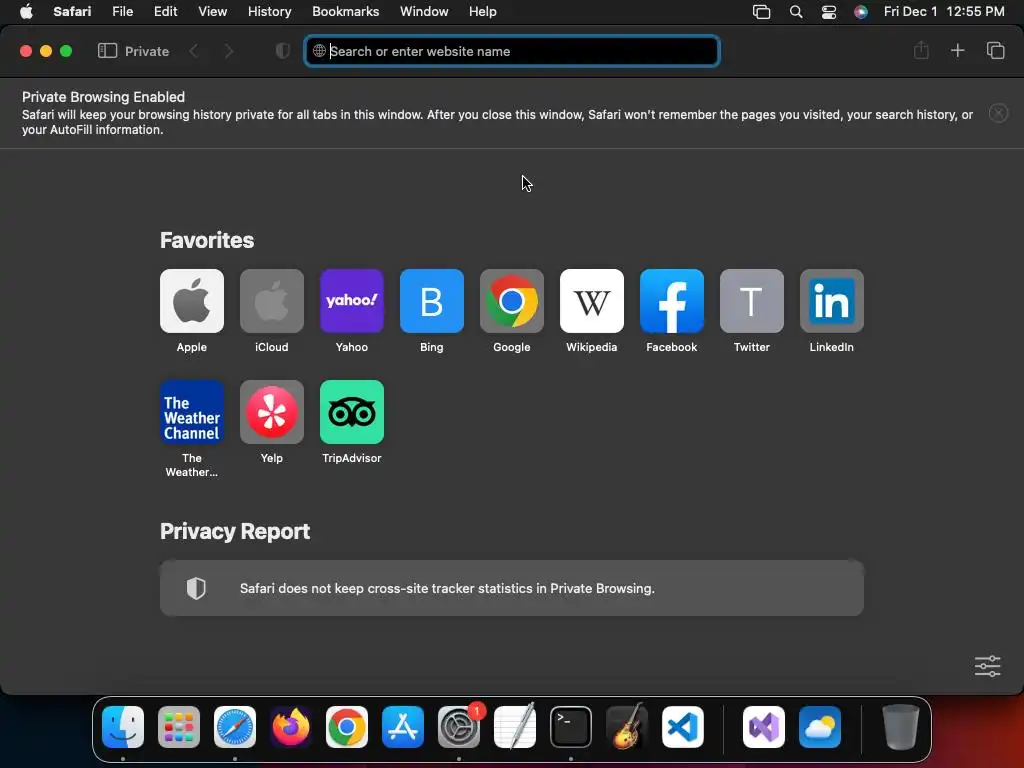Toggle the Safari sidebar
1024x768 pixels.
[x=107, y=51]
